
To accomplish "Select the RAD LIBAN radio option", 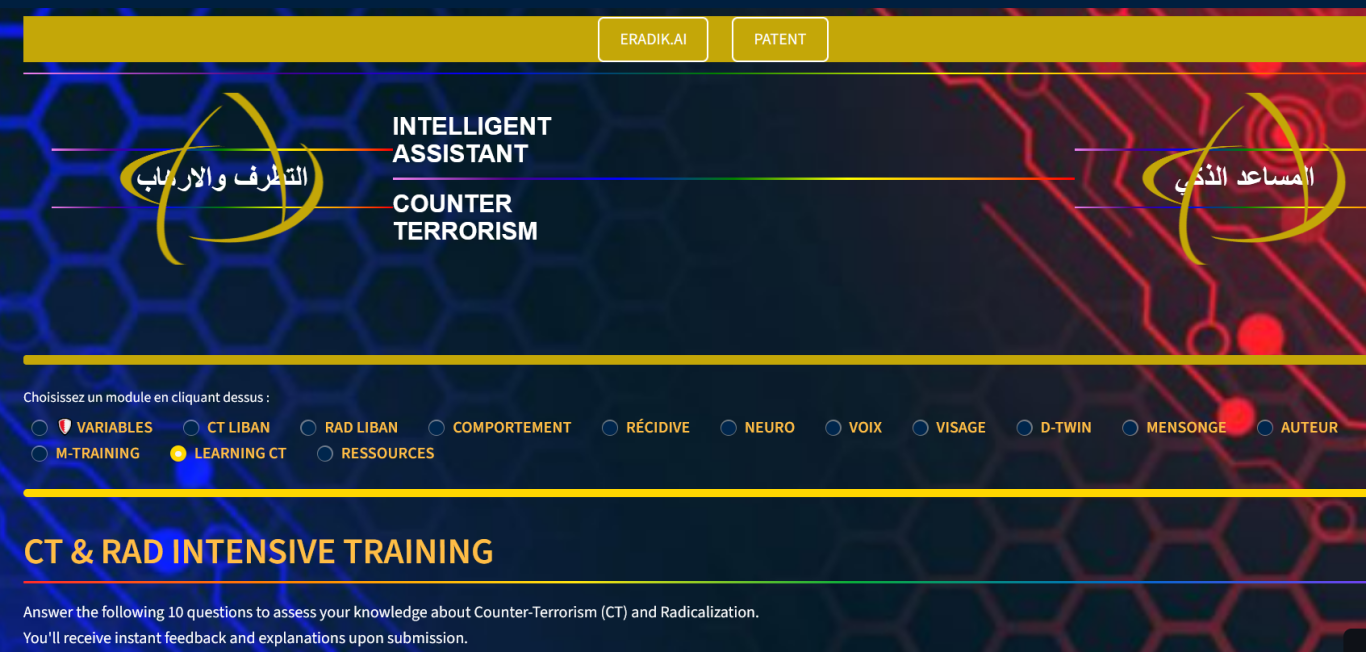I will [308, 428].
